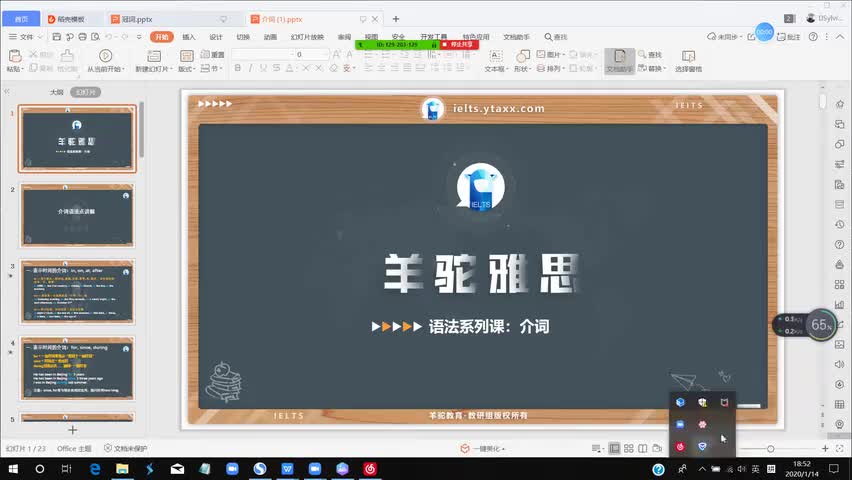The width and height of the screenshot is (852, 480).
Task: Click the help question mark icon in ribbon
Action: pos(813,37)
